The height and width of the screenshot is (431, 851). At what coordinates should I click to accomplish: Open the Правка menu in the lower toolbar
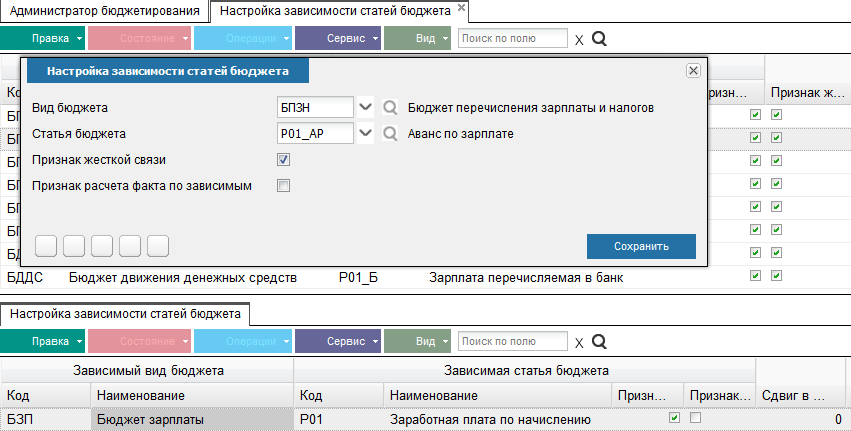tap(43, 341)
